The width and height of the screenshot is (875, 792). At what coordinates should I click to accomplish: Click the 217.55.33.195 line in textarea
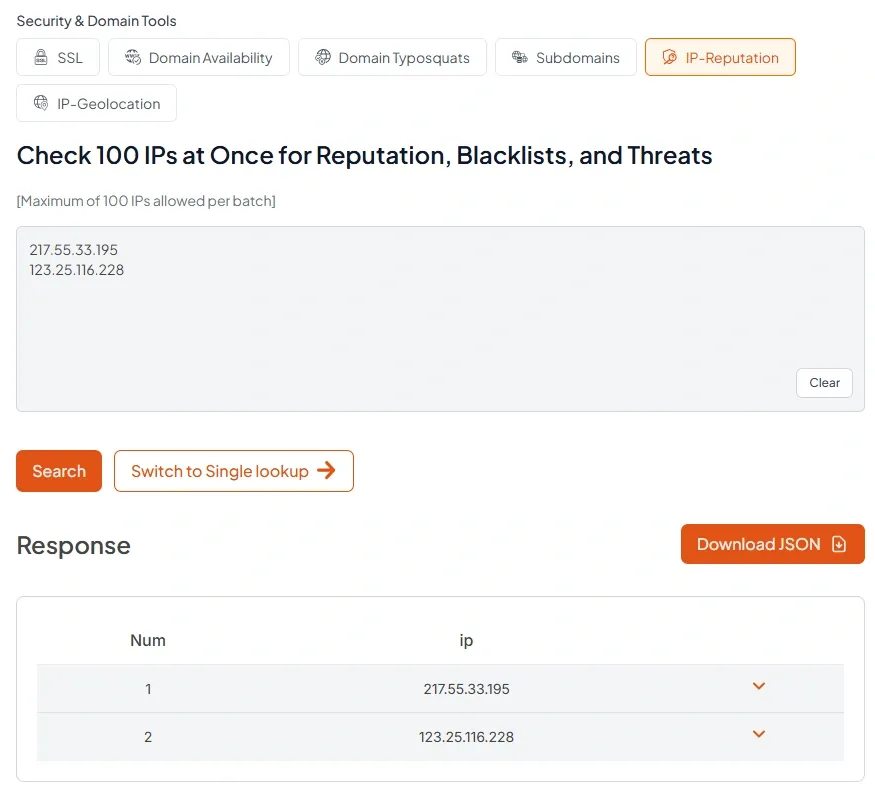click(74, 249)
